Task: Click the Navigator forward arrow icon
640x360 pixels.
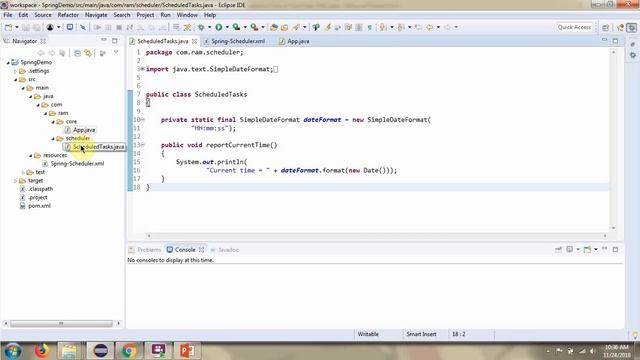Action: [51, 53]
